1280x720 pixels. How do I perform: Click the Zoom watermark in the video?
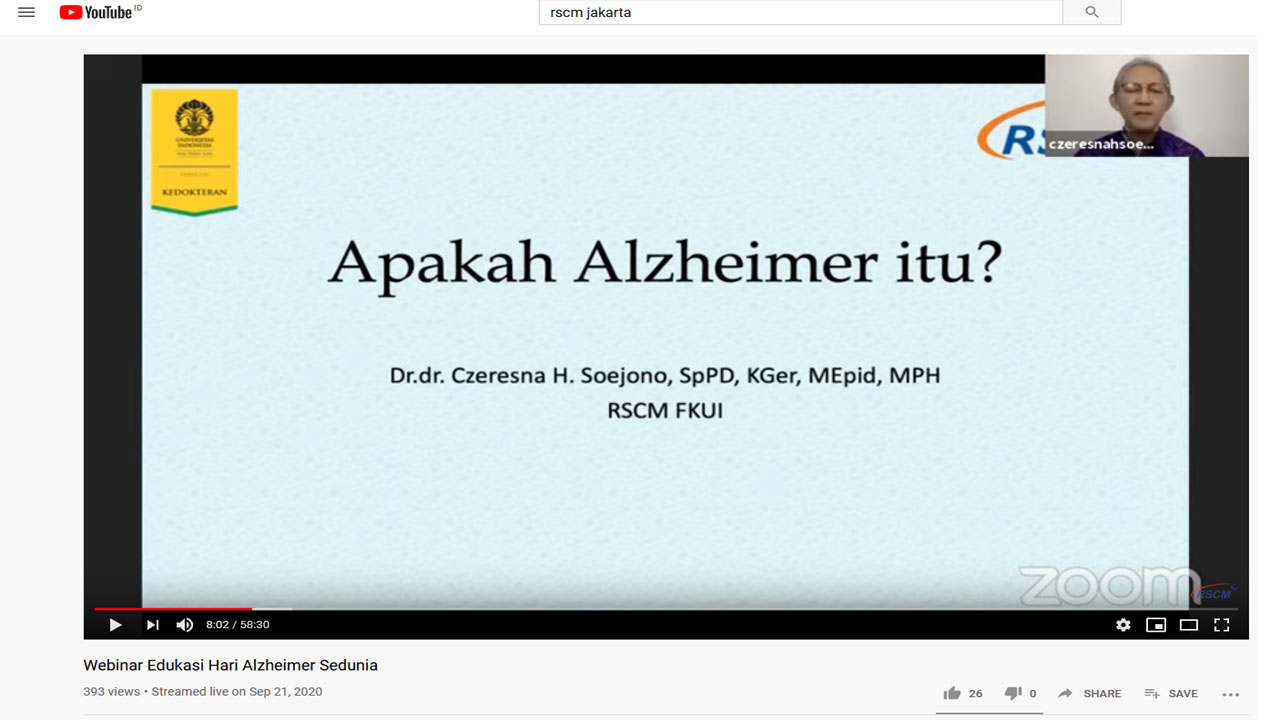1108,586
